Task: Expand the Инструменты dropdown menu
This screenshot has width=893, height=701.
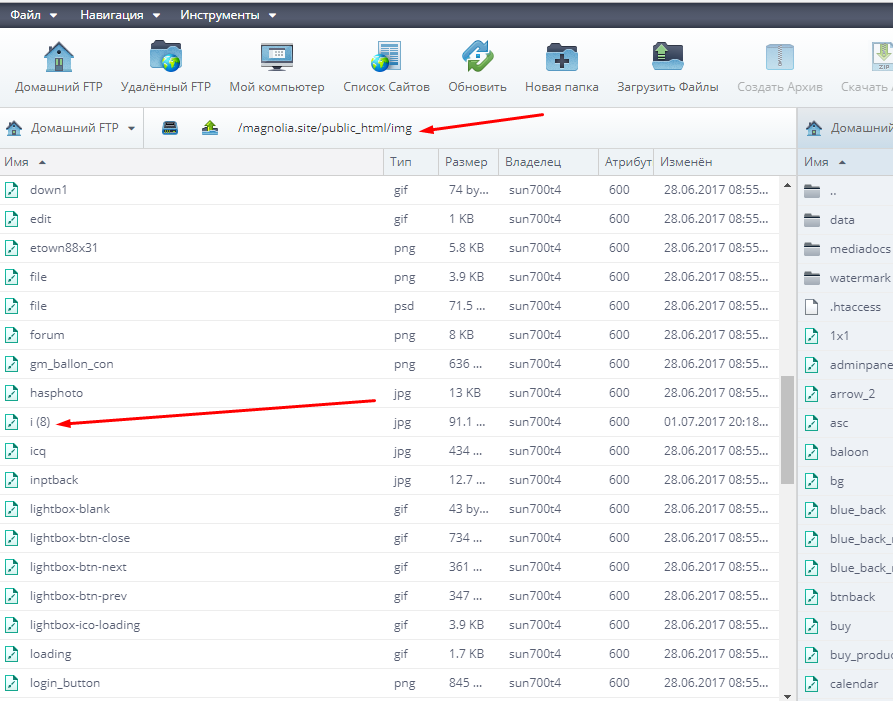Action: tap(228, 15)
